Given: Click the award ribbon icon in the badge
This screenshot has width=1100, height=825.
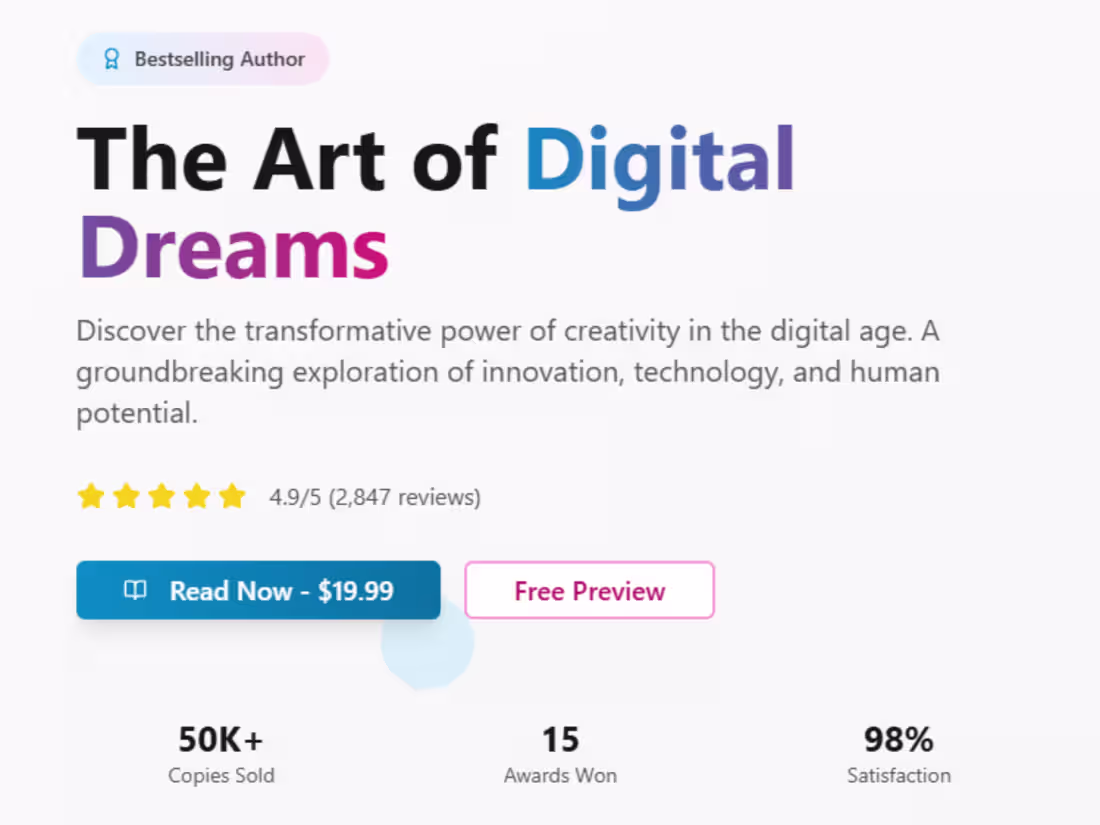Looking at the screenshot, I should pyautogui.click(x=110, y=59).
